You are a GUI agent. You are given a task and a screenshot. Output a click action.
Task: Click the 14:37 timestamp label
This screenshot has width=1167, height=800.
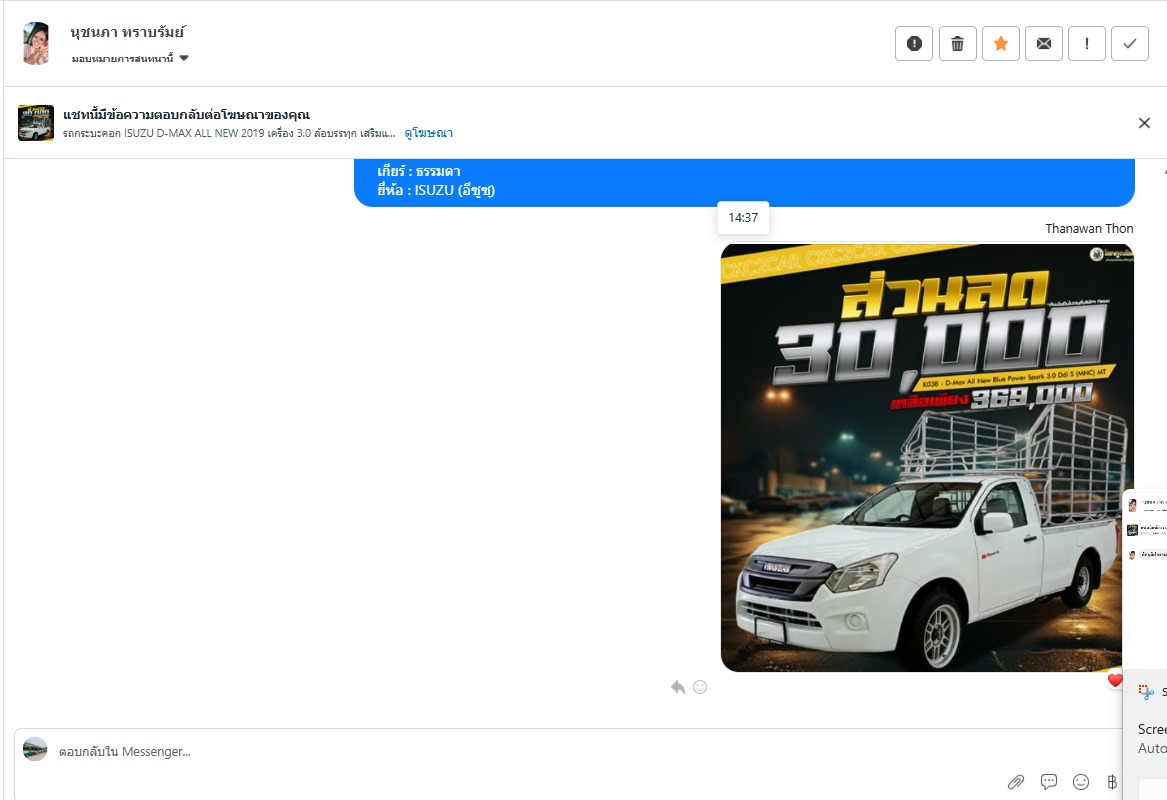743,217
